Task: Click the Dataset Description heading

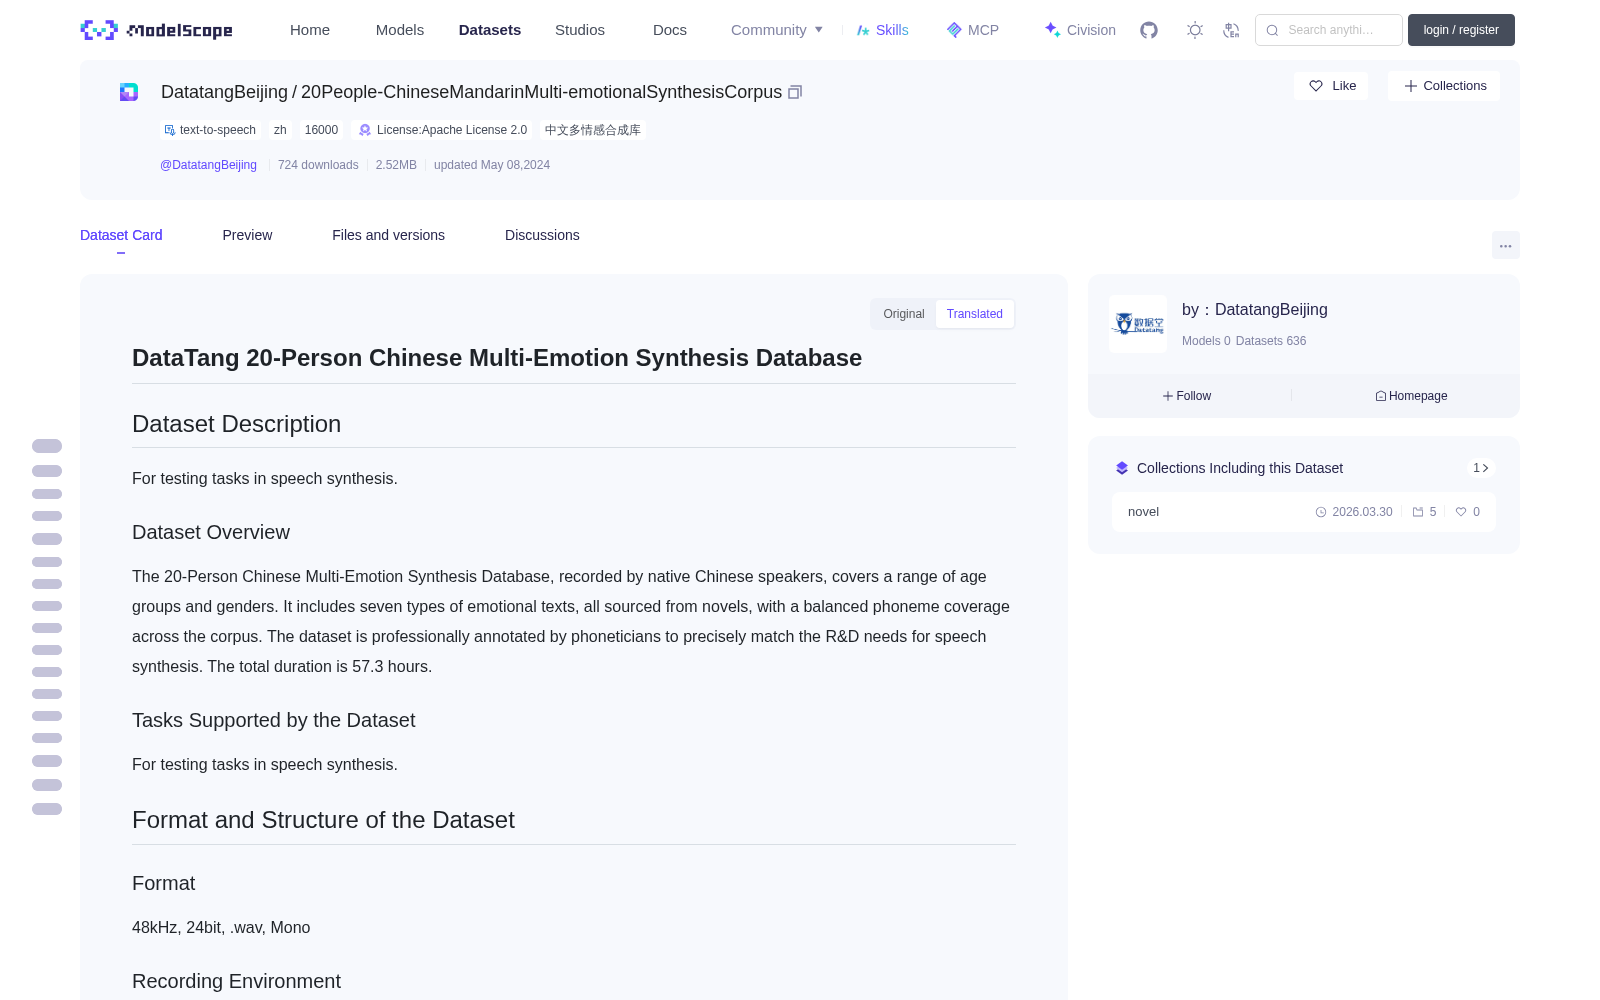Action: point(236,424)
